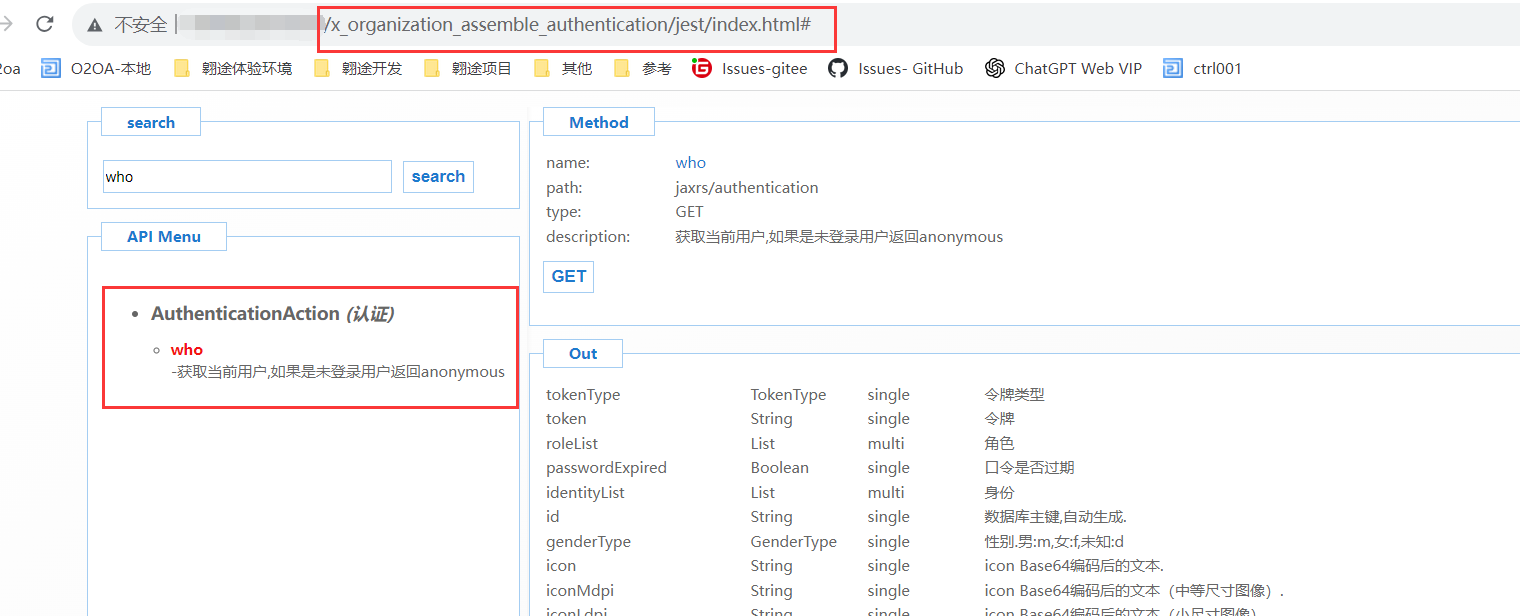Click the blue who method name

coord(691,162)
